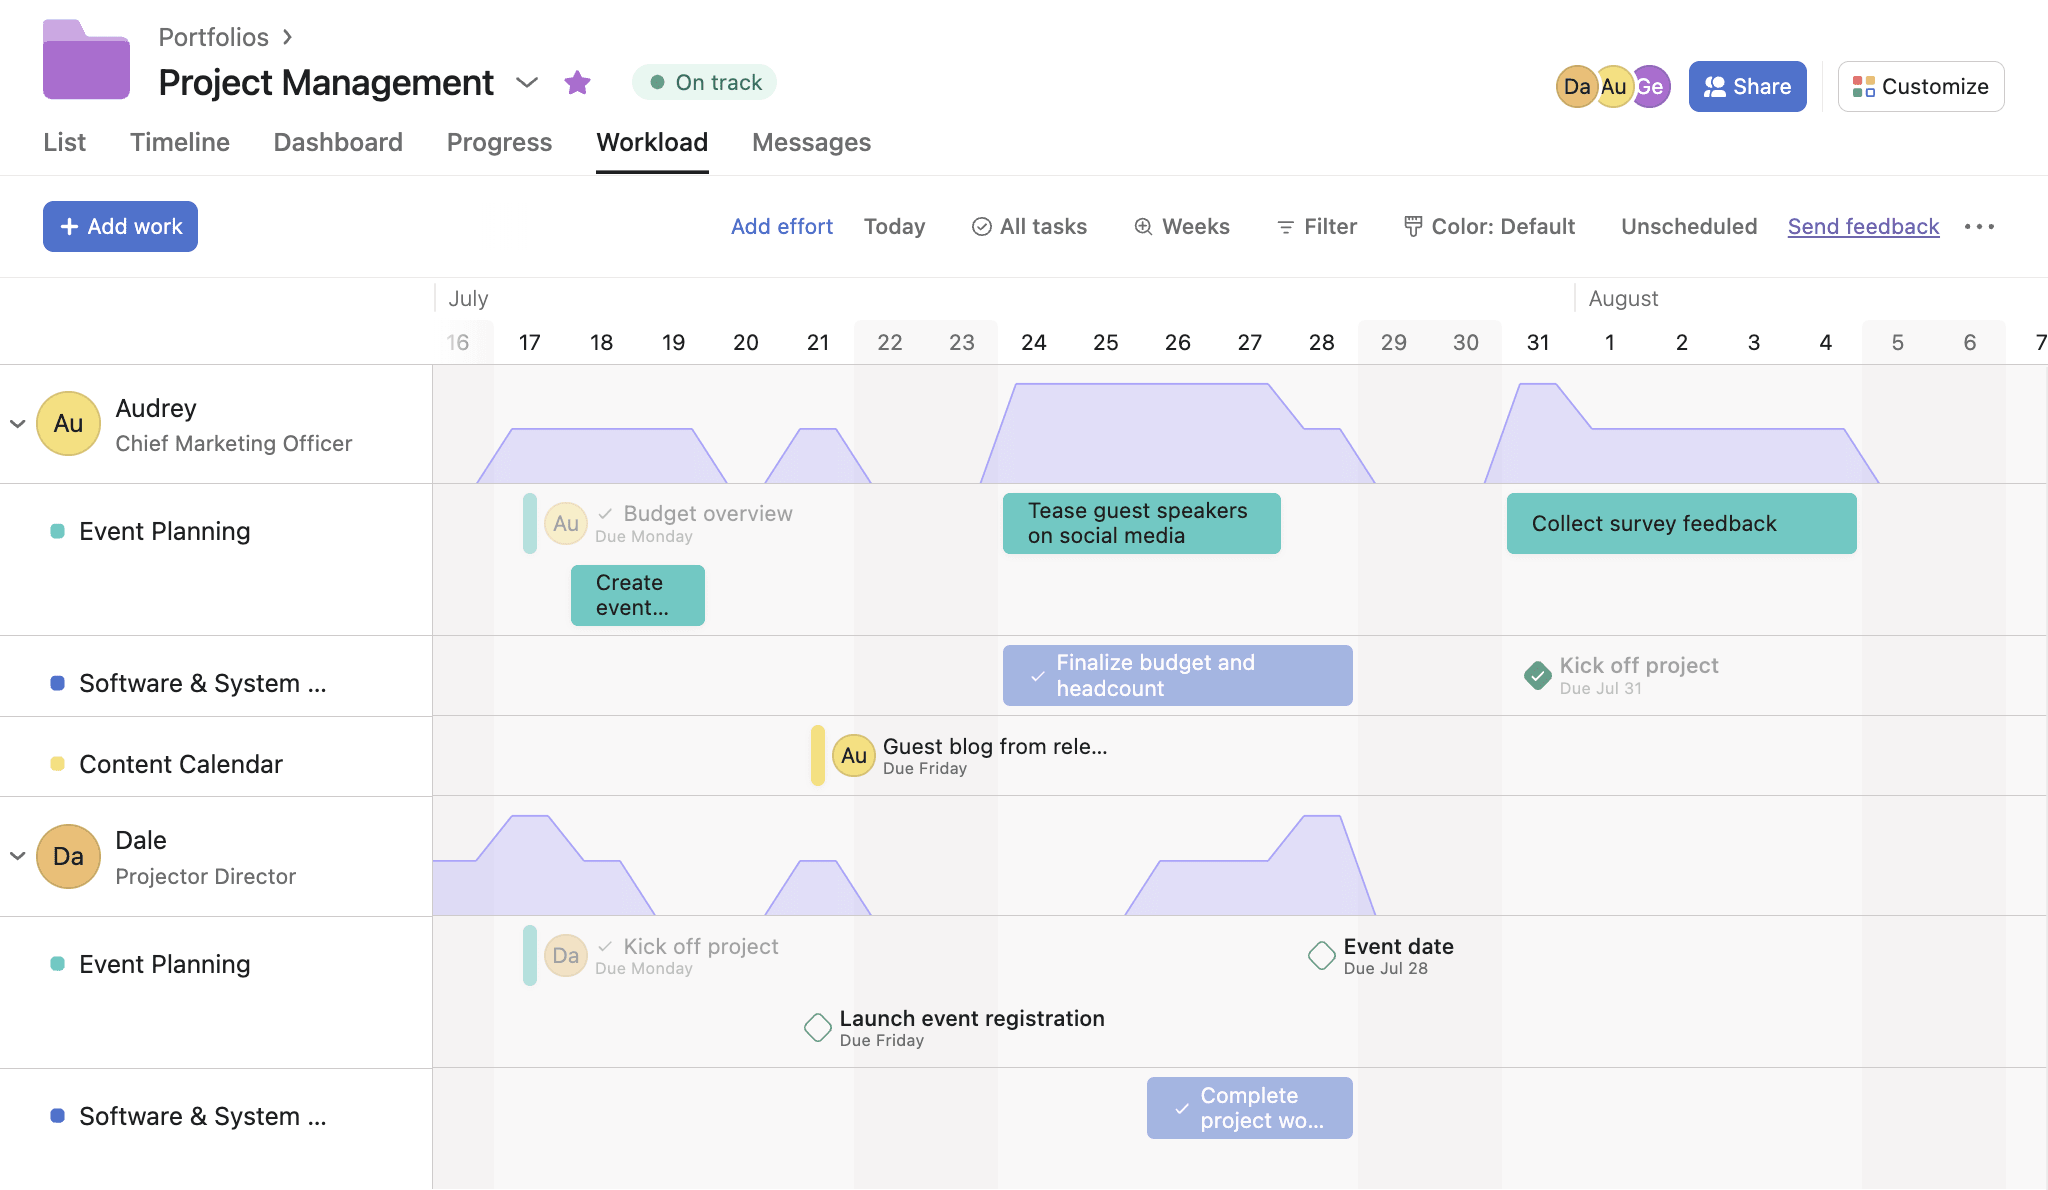
Task: Click the Color Default icon
Action: click(1412, 225)
